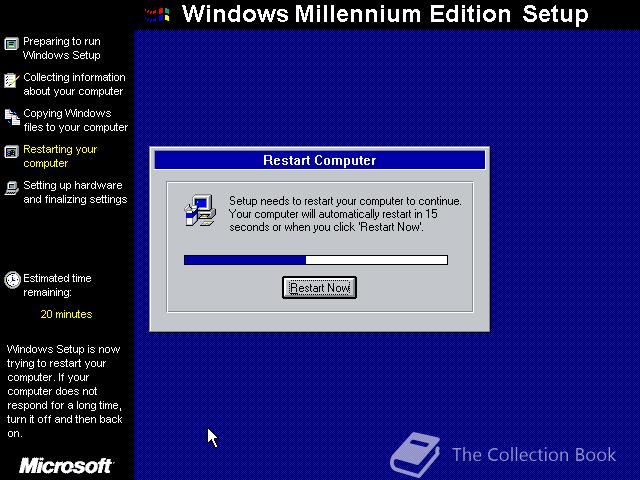Click the Estimated time remaining clock icon
This screenshot has height=480, width=640.
pyautogui.click(x=12, y=280)
